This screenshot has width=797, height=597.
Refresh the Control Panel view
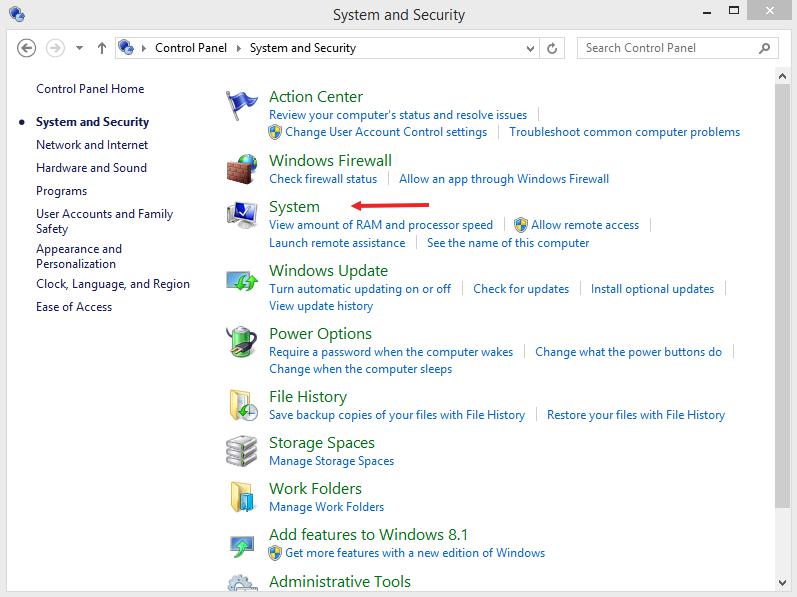point(552,48)
